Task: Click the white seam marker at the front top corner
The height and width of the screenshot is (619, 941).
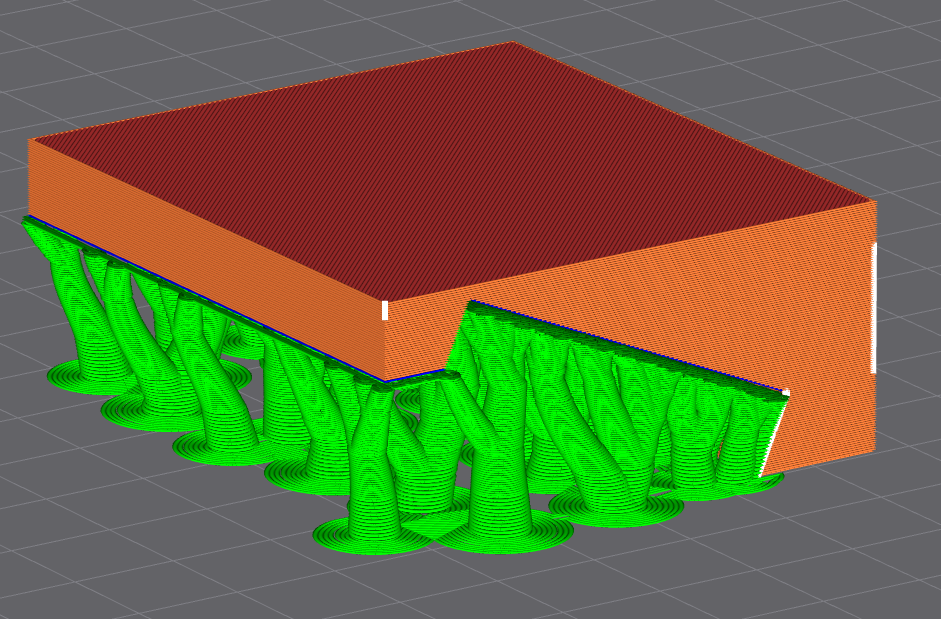Action: (x=385, y=310)
